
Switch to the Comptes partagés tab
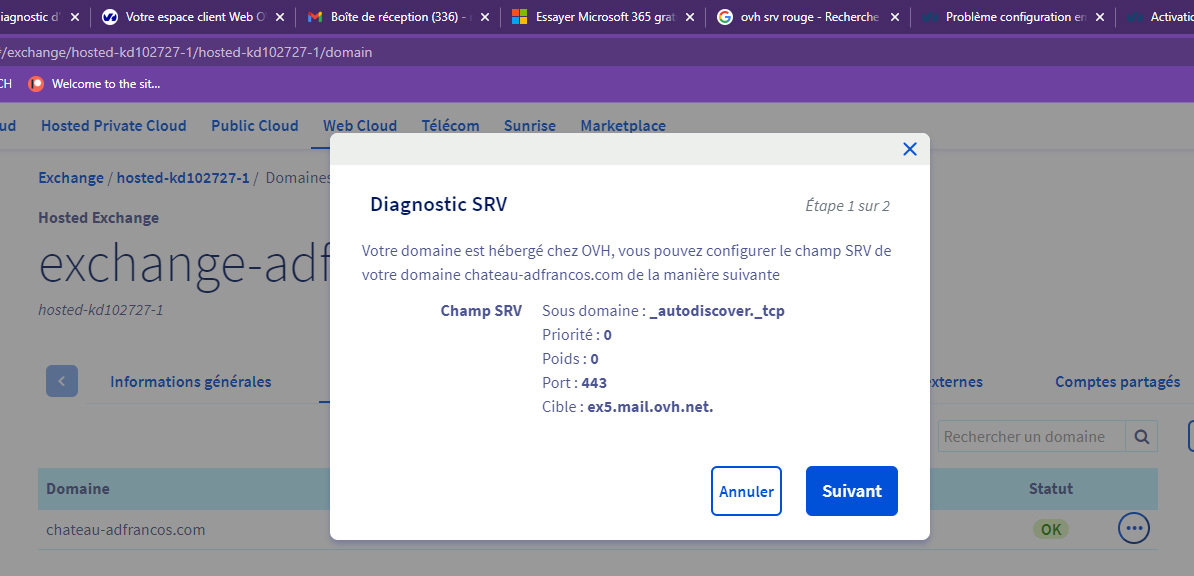(1117, 381)
